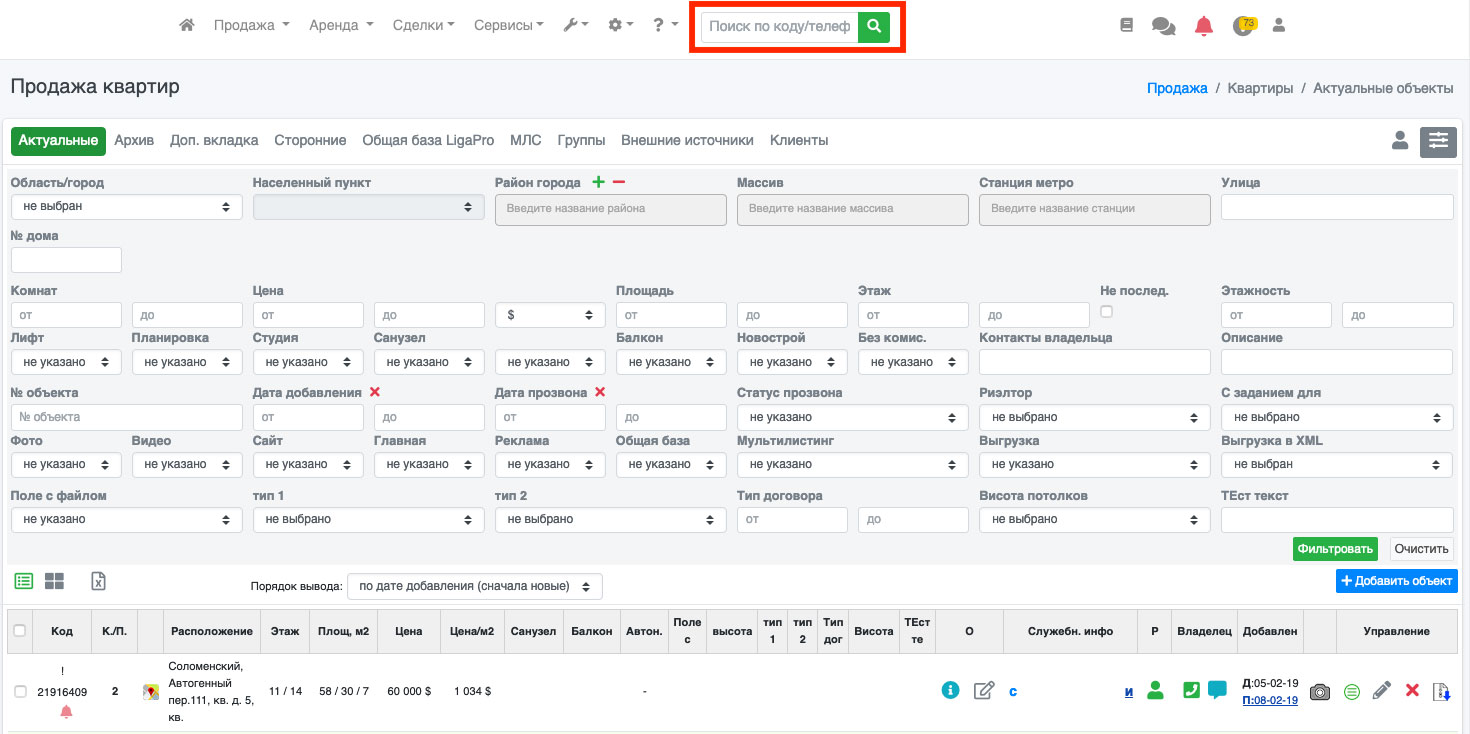1470x734 pixels.
Task: Export the list to Excel file
Action: (x=98, y=581)
